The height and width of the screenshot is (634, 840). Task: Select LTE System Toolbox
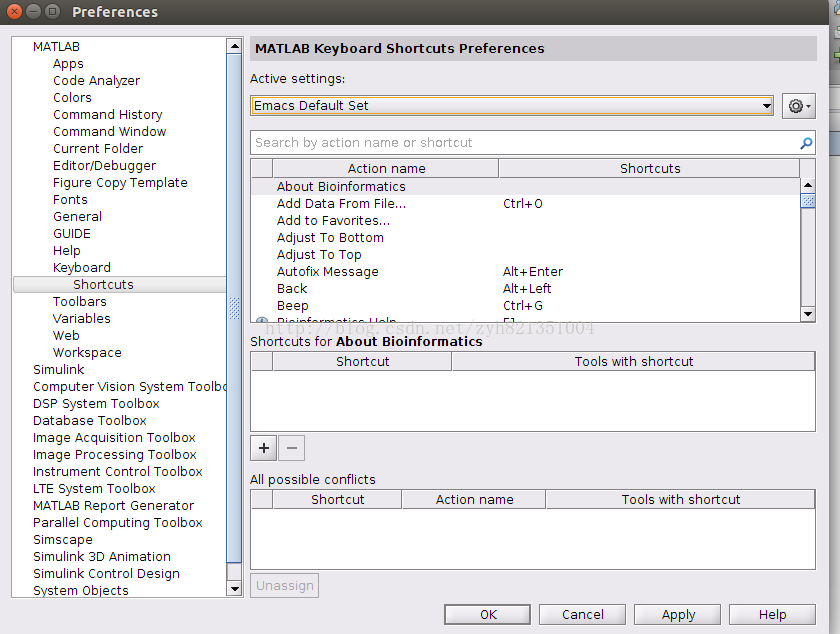[x=94, y=488]
